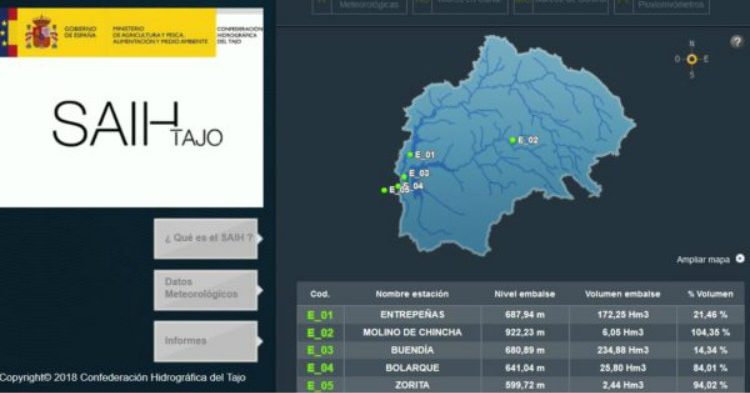Click the E_03 green dot on map
This screenshot has width=750, height=393.
404,177
